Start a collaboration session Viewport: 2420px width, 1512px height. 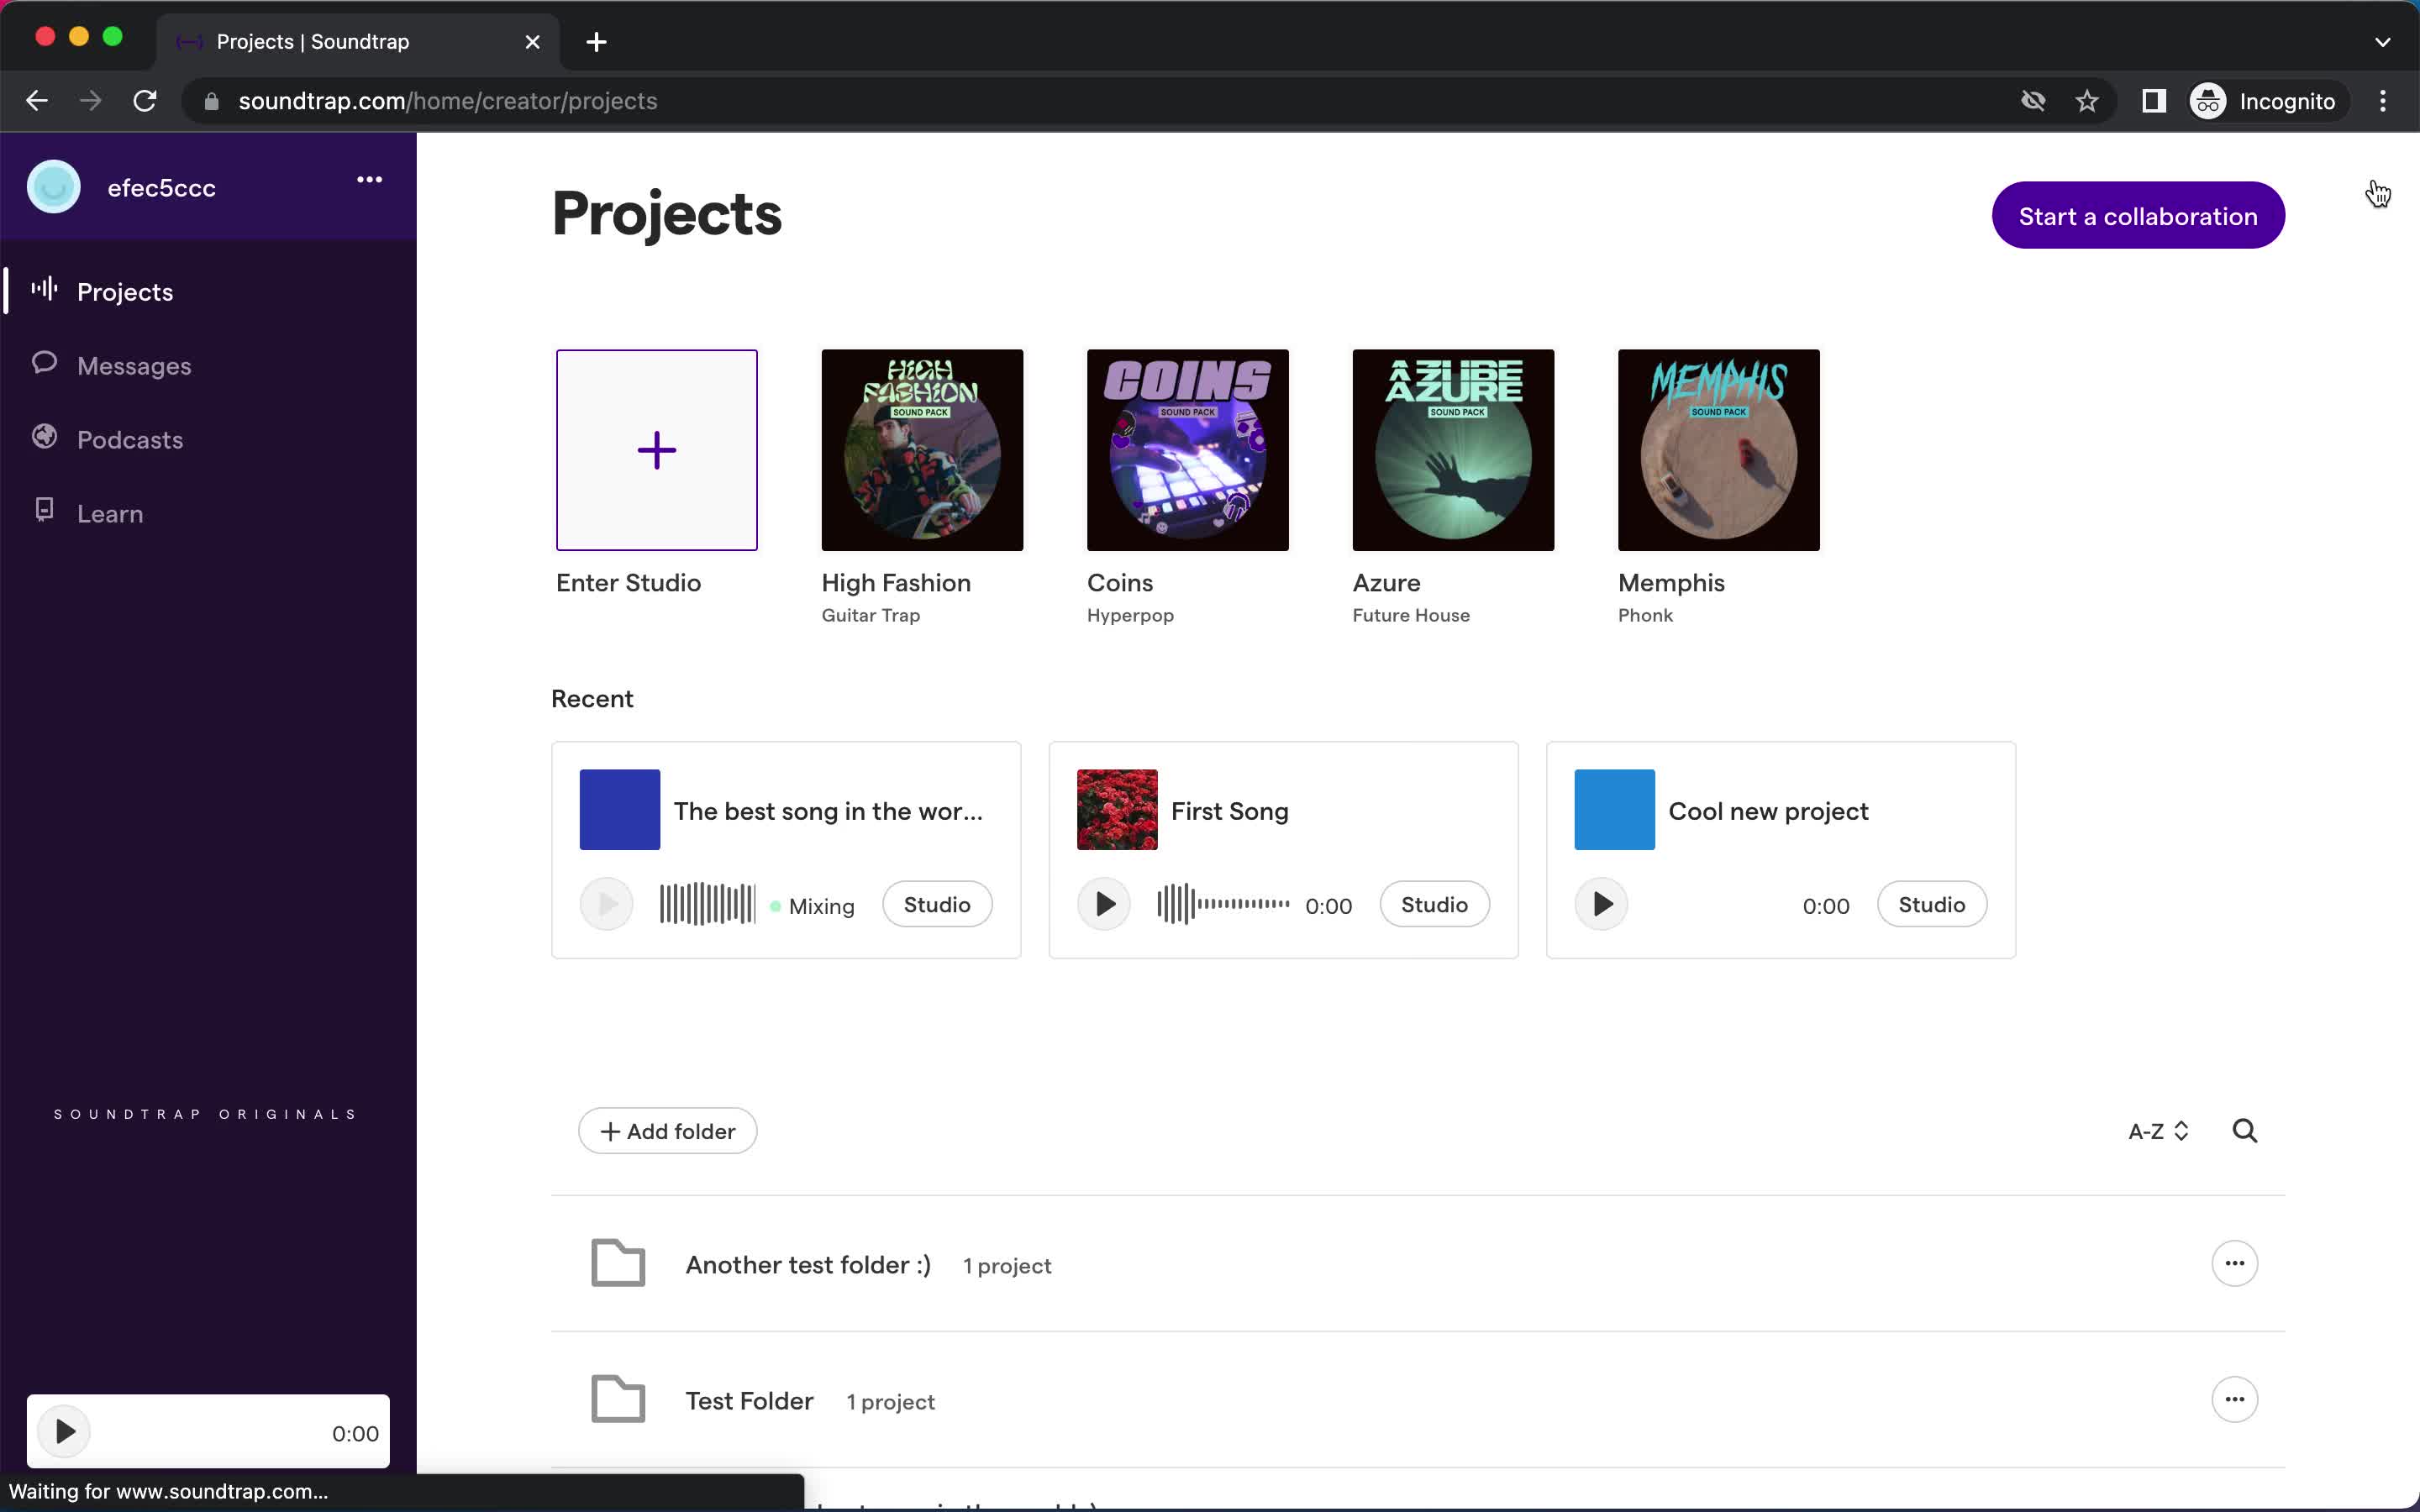(2138, 214)
